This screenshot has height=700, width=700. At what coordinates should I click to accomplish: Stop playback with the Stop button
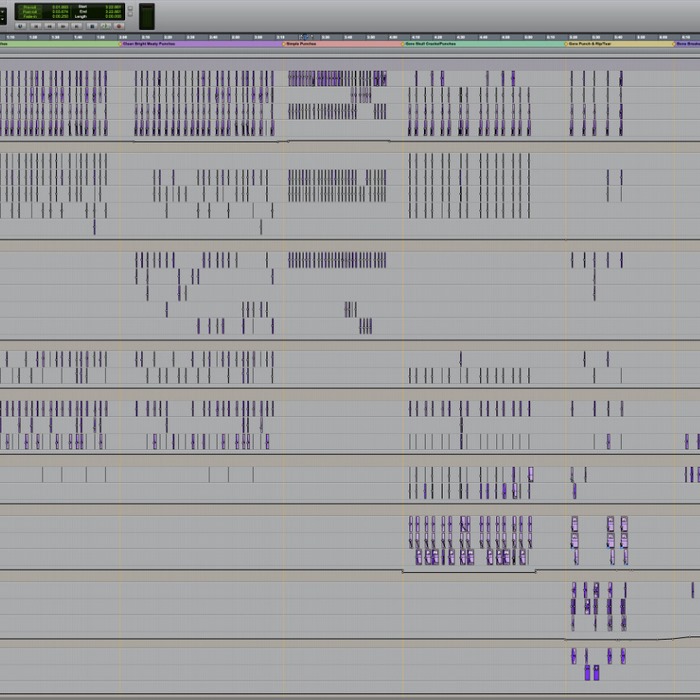(x=93, y=26)
